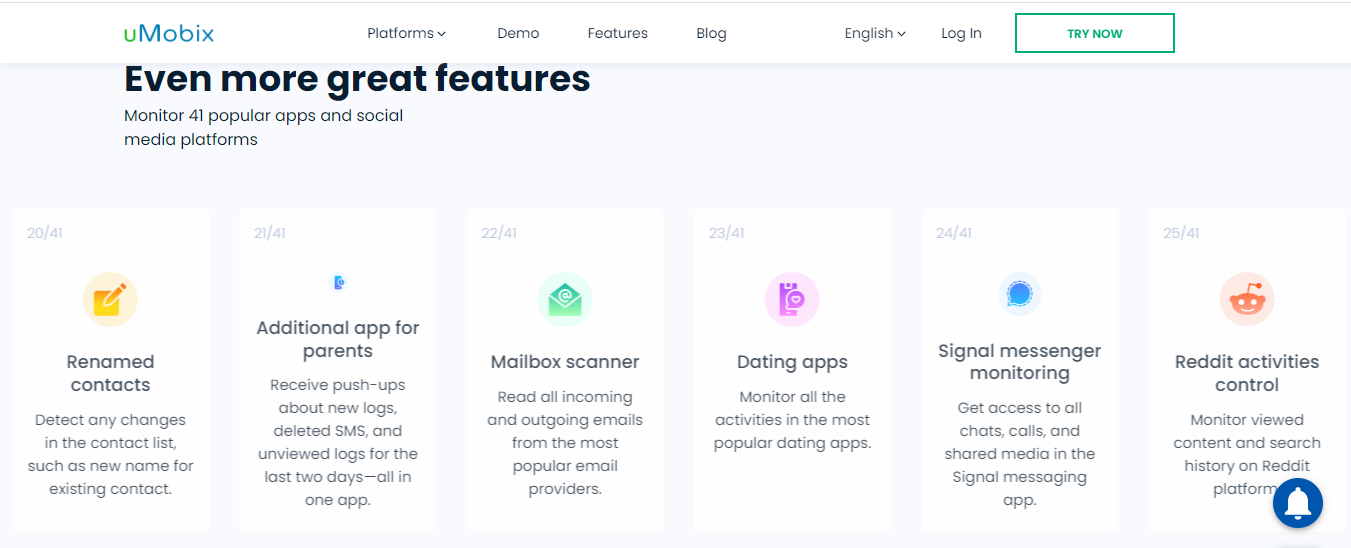Click the Dating apps card heading
This screenshot has height=548, width=1351.
point(792,362)
